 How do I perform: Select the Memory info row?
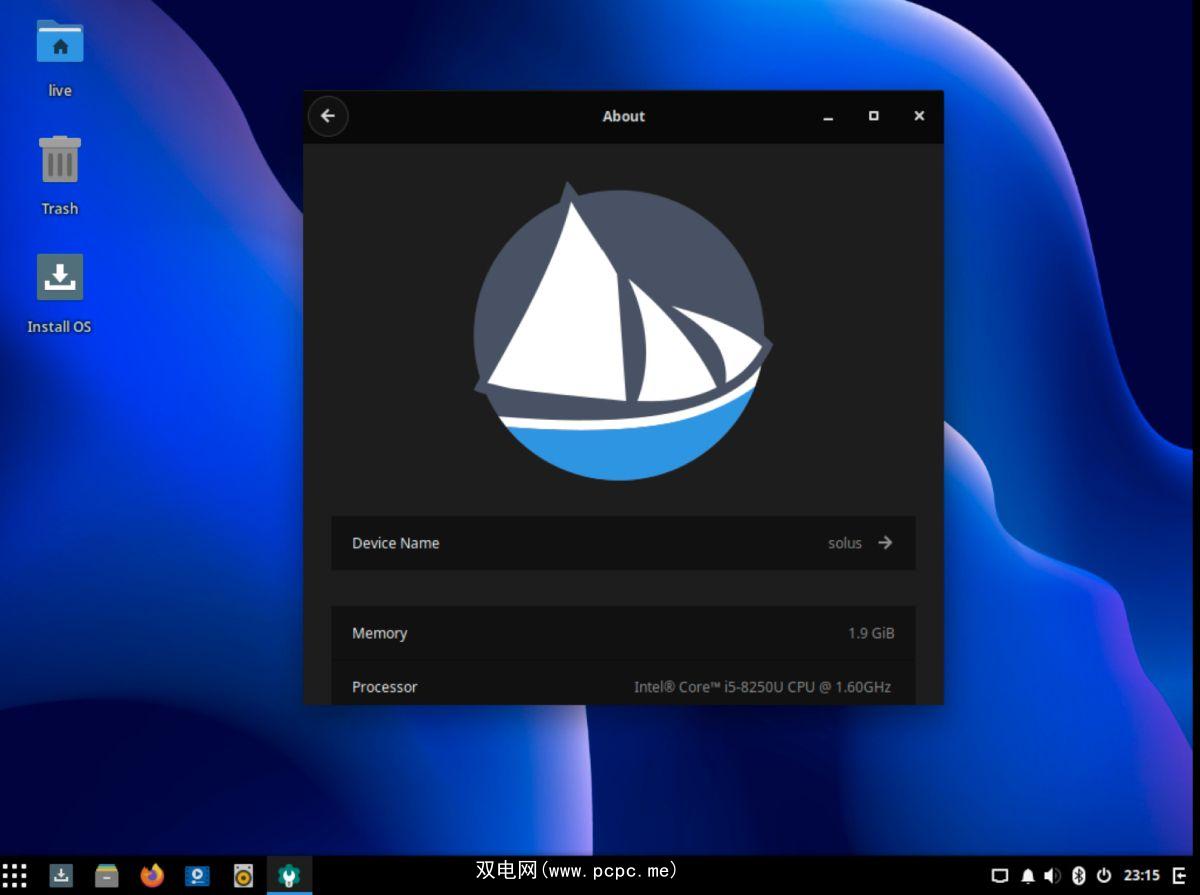(623, 633)
